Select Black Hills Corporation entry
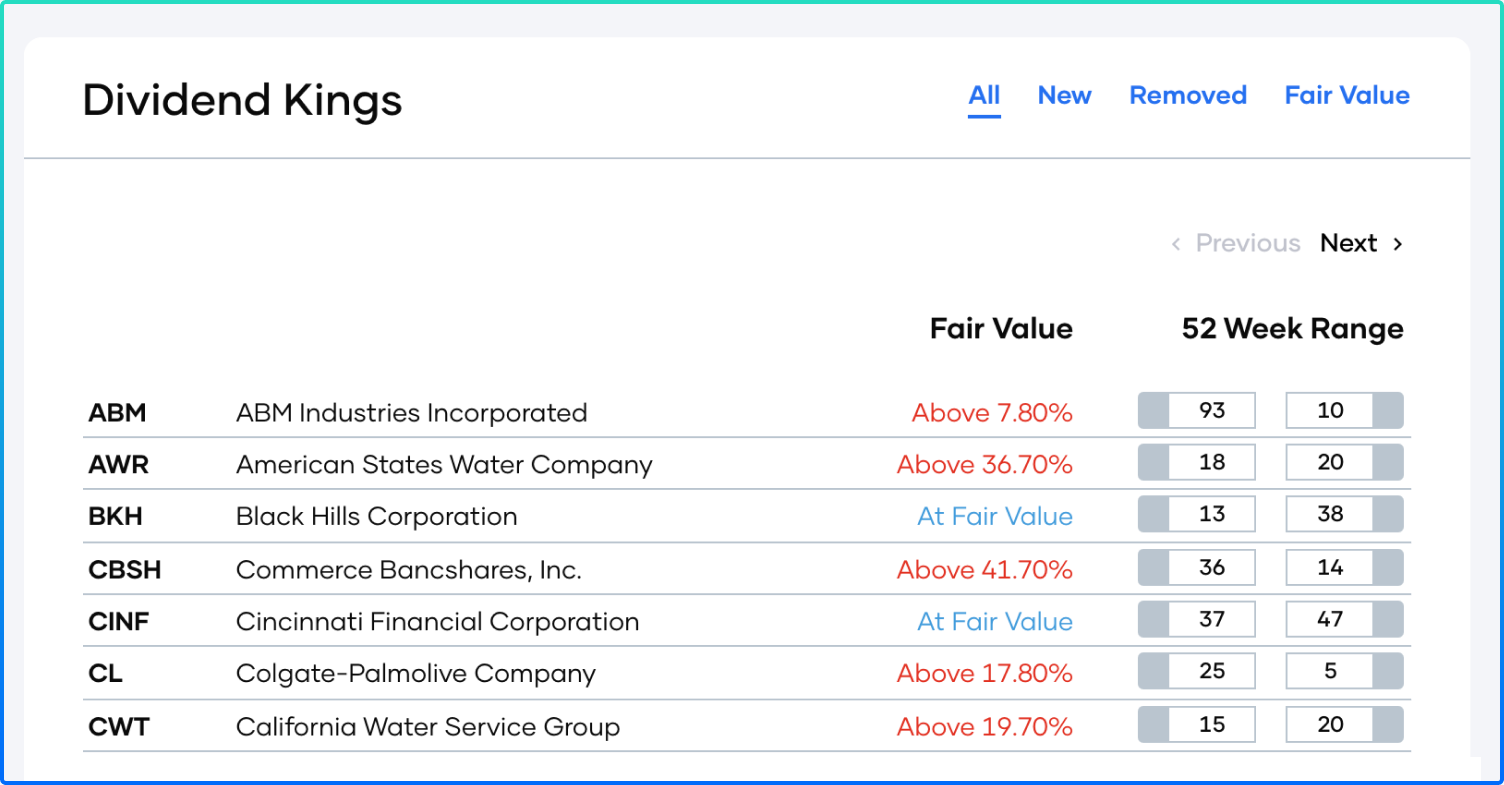Screen dimensions: 1504x785 pos(376,517)
